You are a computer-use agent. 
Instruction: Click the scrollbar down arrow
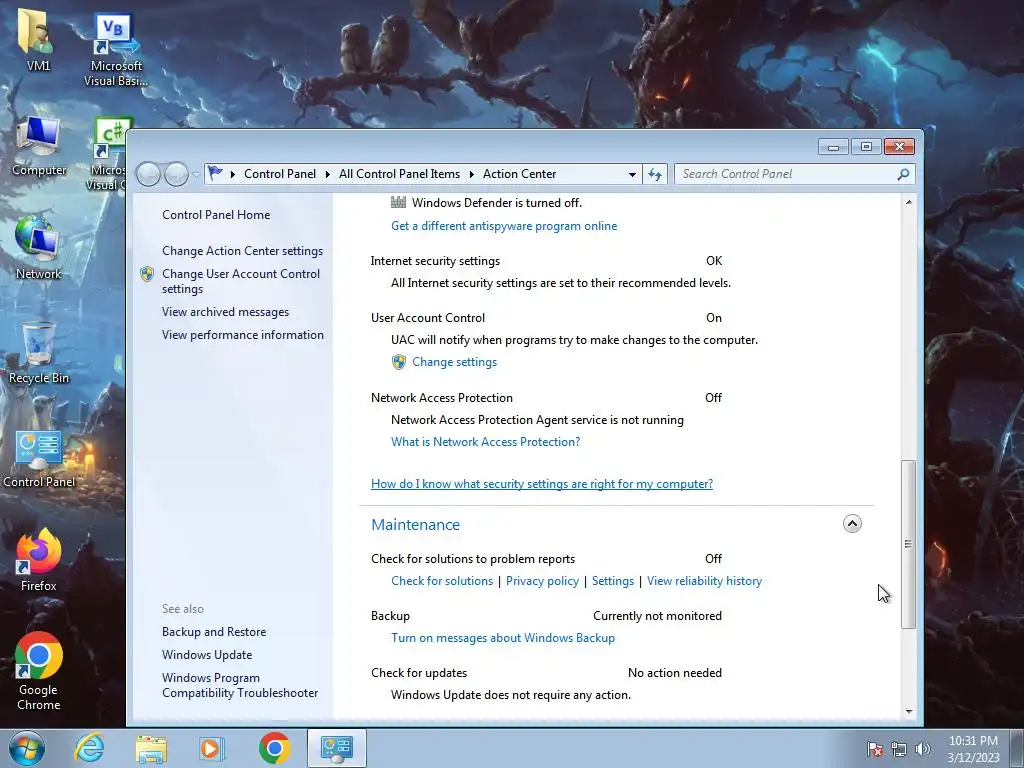click(x=908, y=712)
